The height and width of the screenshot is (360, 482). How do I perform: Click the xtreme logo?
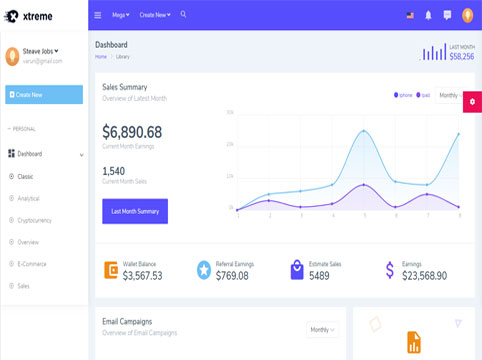(28, 16)
